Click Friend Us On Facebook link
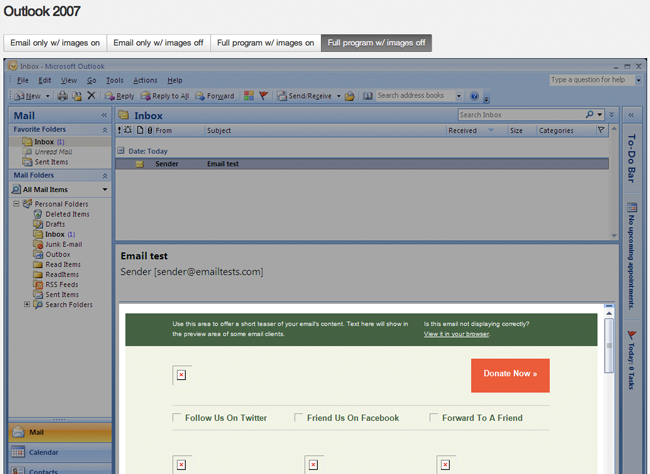The height and width of the screenshot is (474, 650). pyautogui.click(x=353, y=418)
